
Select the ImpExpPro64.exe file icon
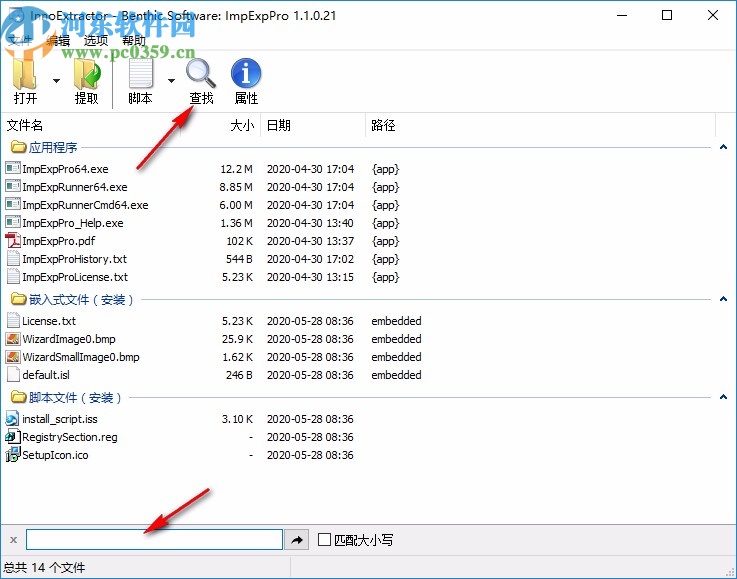tap(13, 168)
